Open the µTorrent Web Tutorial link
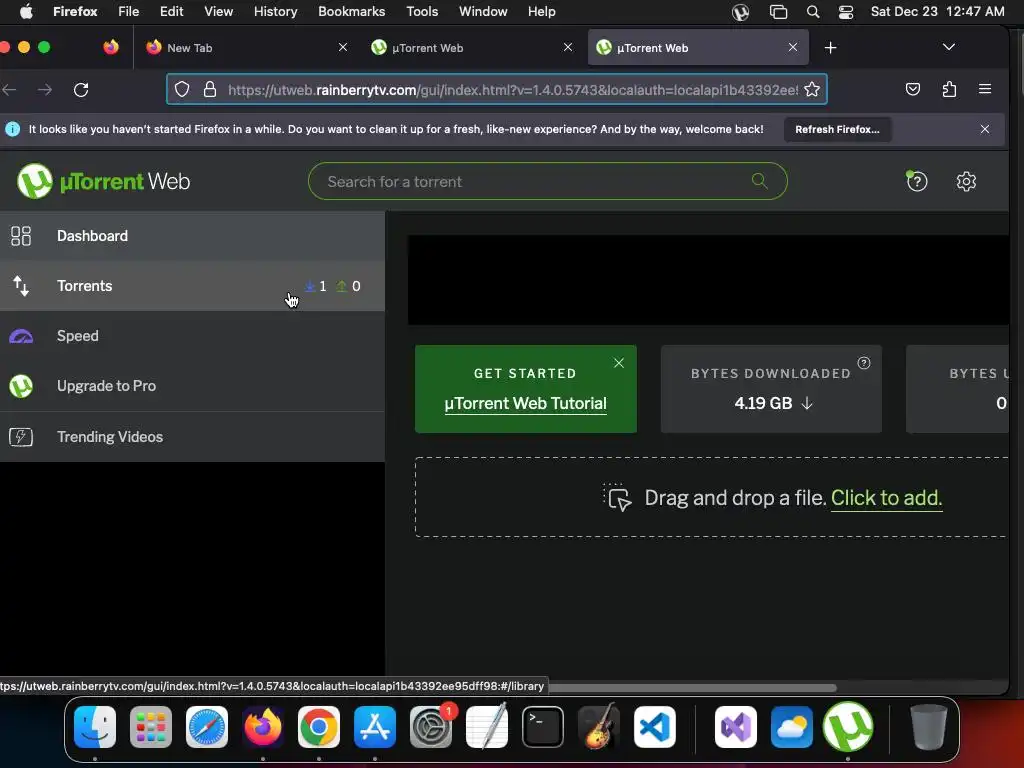Image resolution: width=1024 pixels, height=768 pixels. 525,404
